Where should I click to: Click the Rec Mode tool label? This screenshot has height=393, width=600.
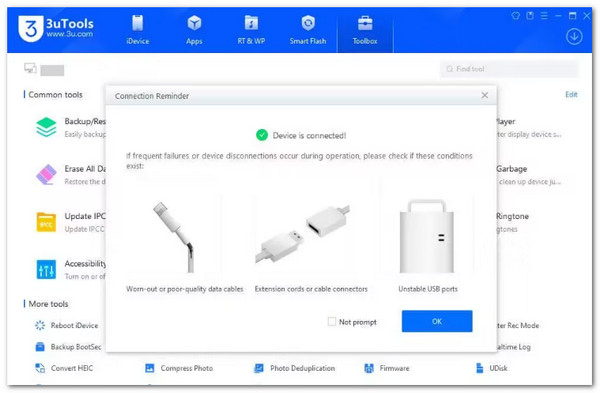(x=518, y=326)
